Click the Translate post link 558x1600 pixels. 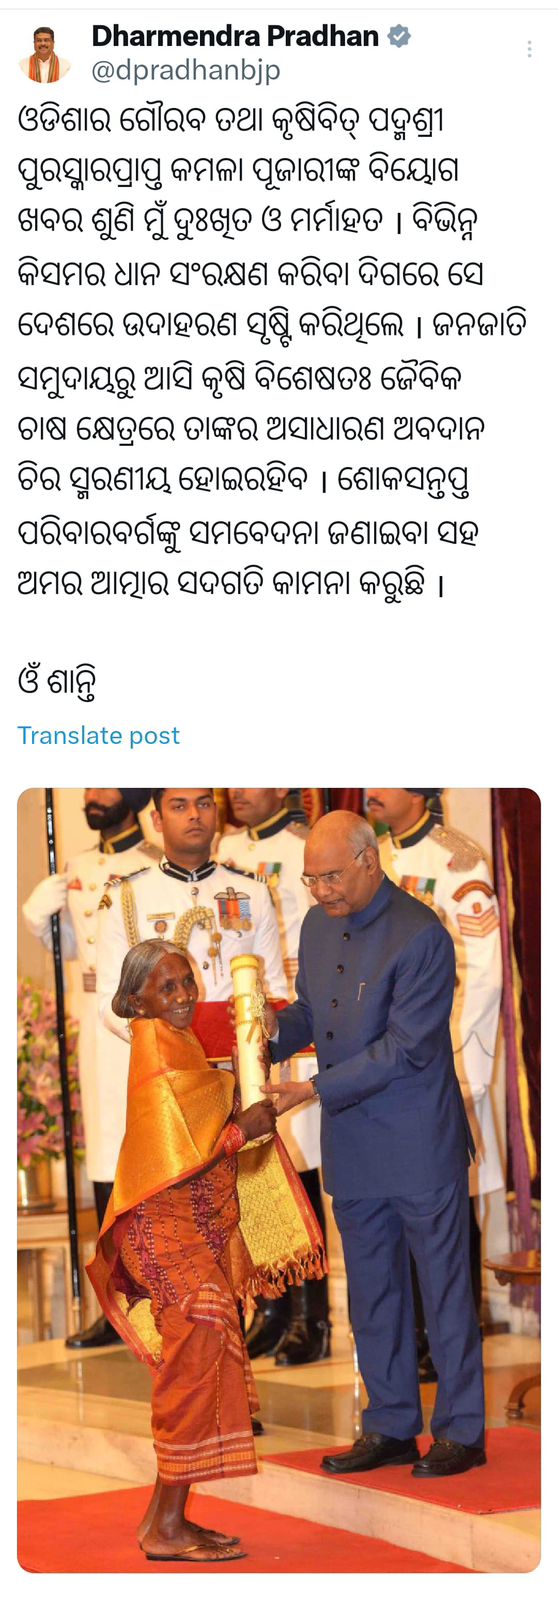pyautogui.click(x=99, y=735)
